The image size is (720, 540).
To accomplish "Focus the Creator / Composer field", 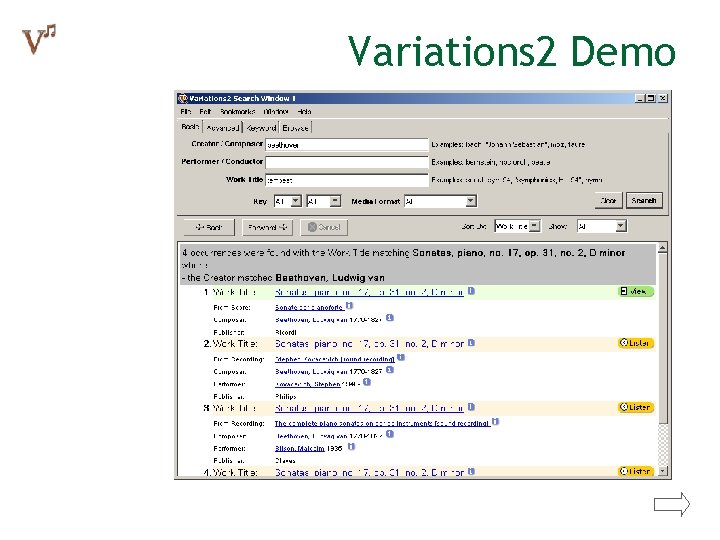I will (x=347, y=145).
